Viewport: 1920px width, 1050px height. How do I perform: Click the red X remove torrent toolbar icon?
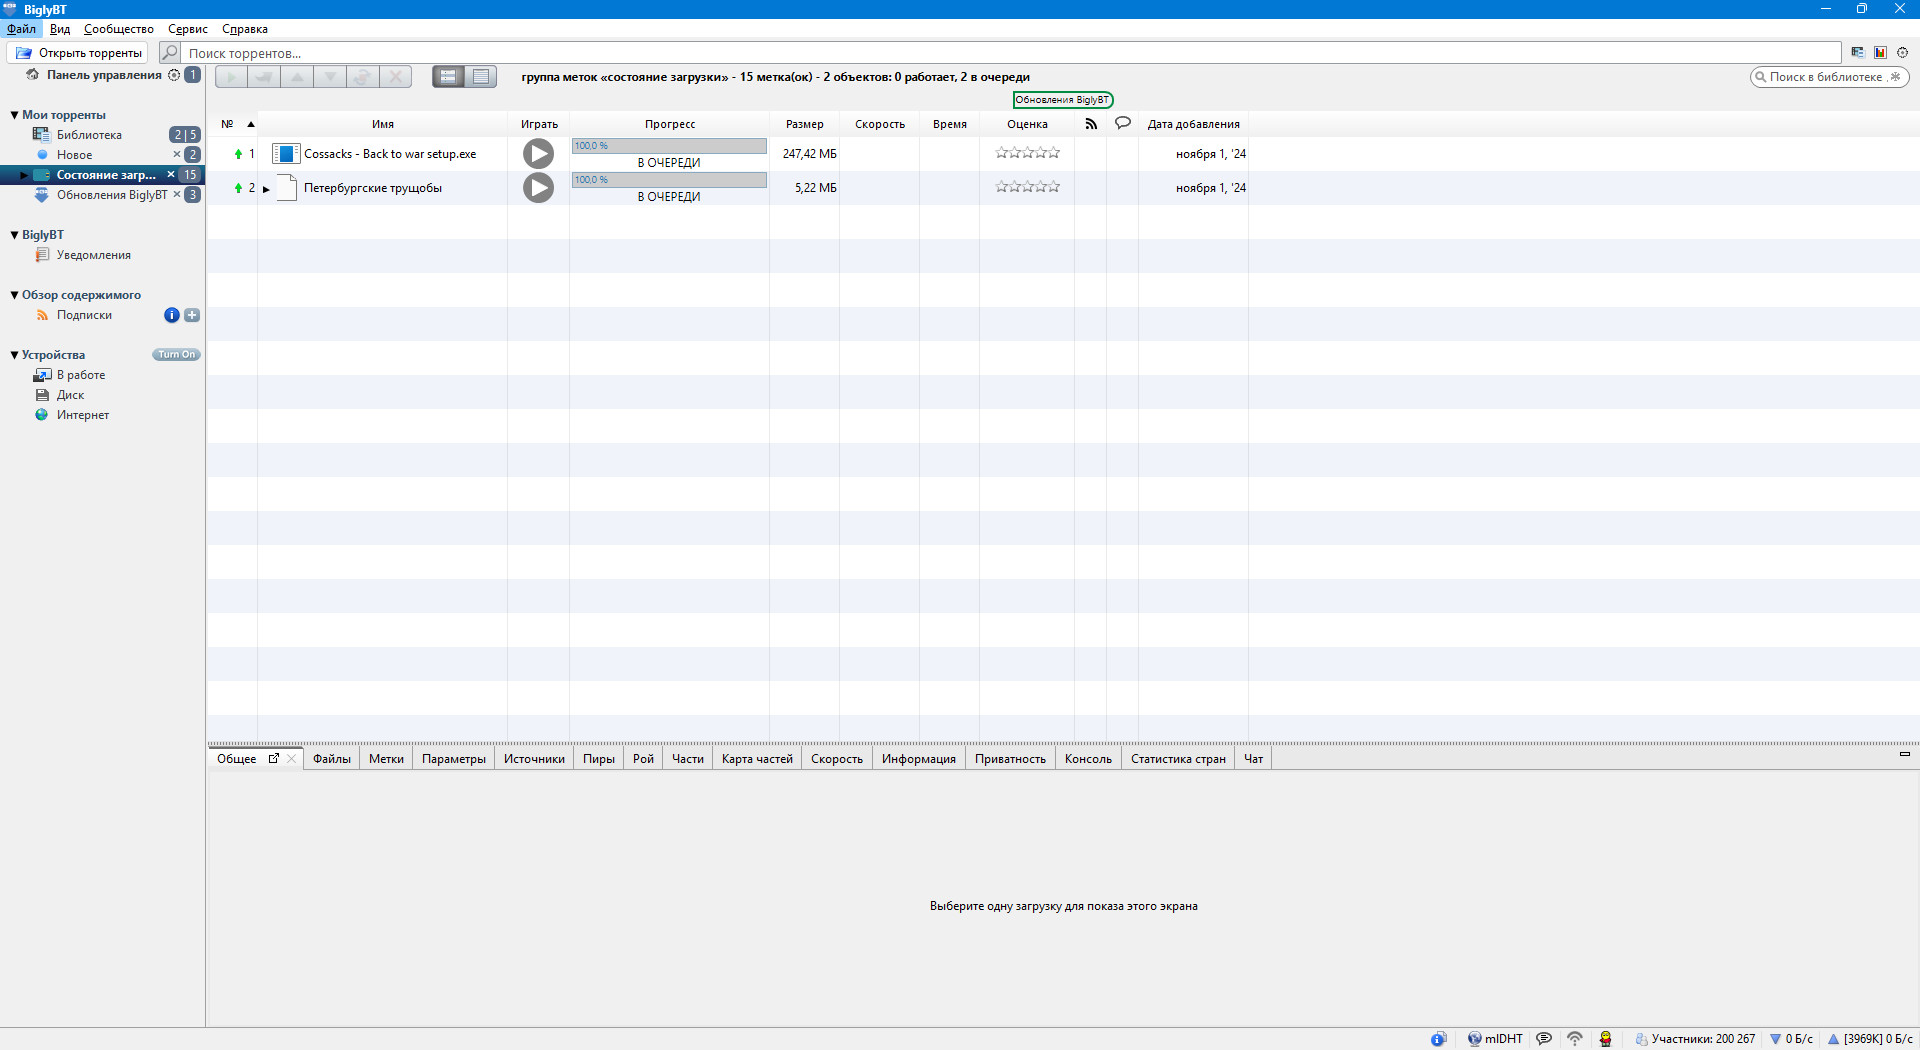[x=396, y=77]
